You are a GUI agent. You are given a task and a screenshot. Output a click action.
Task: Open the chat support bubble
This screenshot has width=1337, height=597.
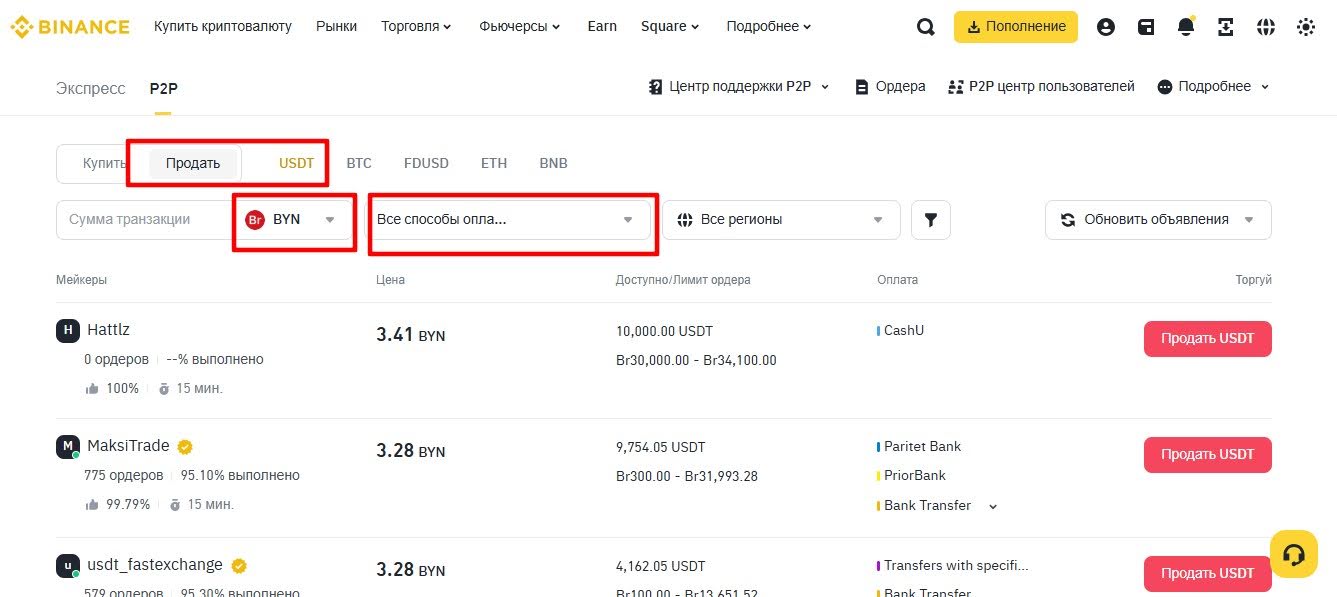pos(1294,553)
